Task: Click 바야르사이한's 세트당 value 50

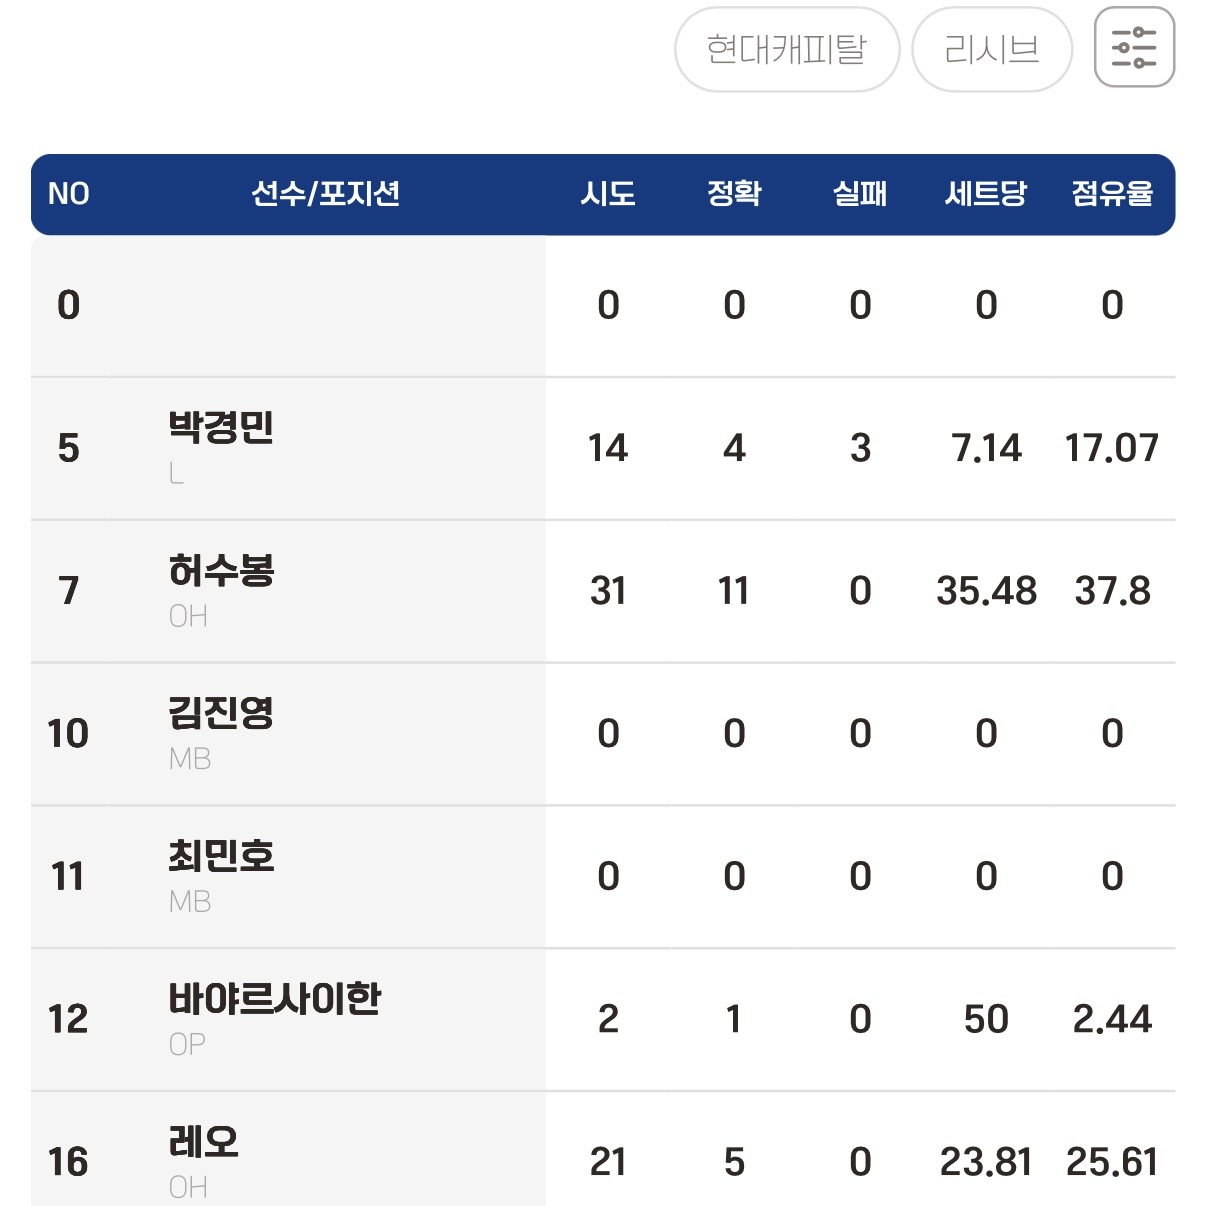Action: (986, 1019)
